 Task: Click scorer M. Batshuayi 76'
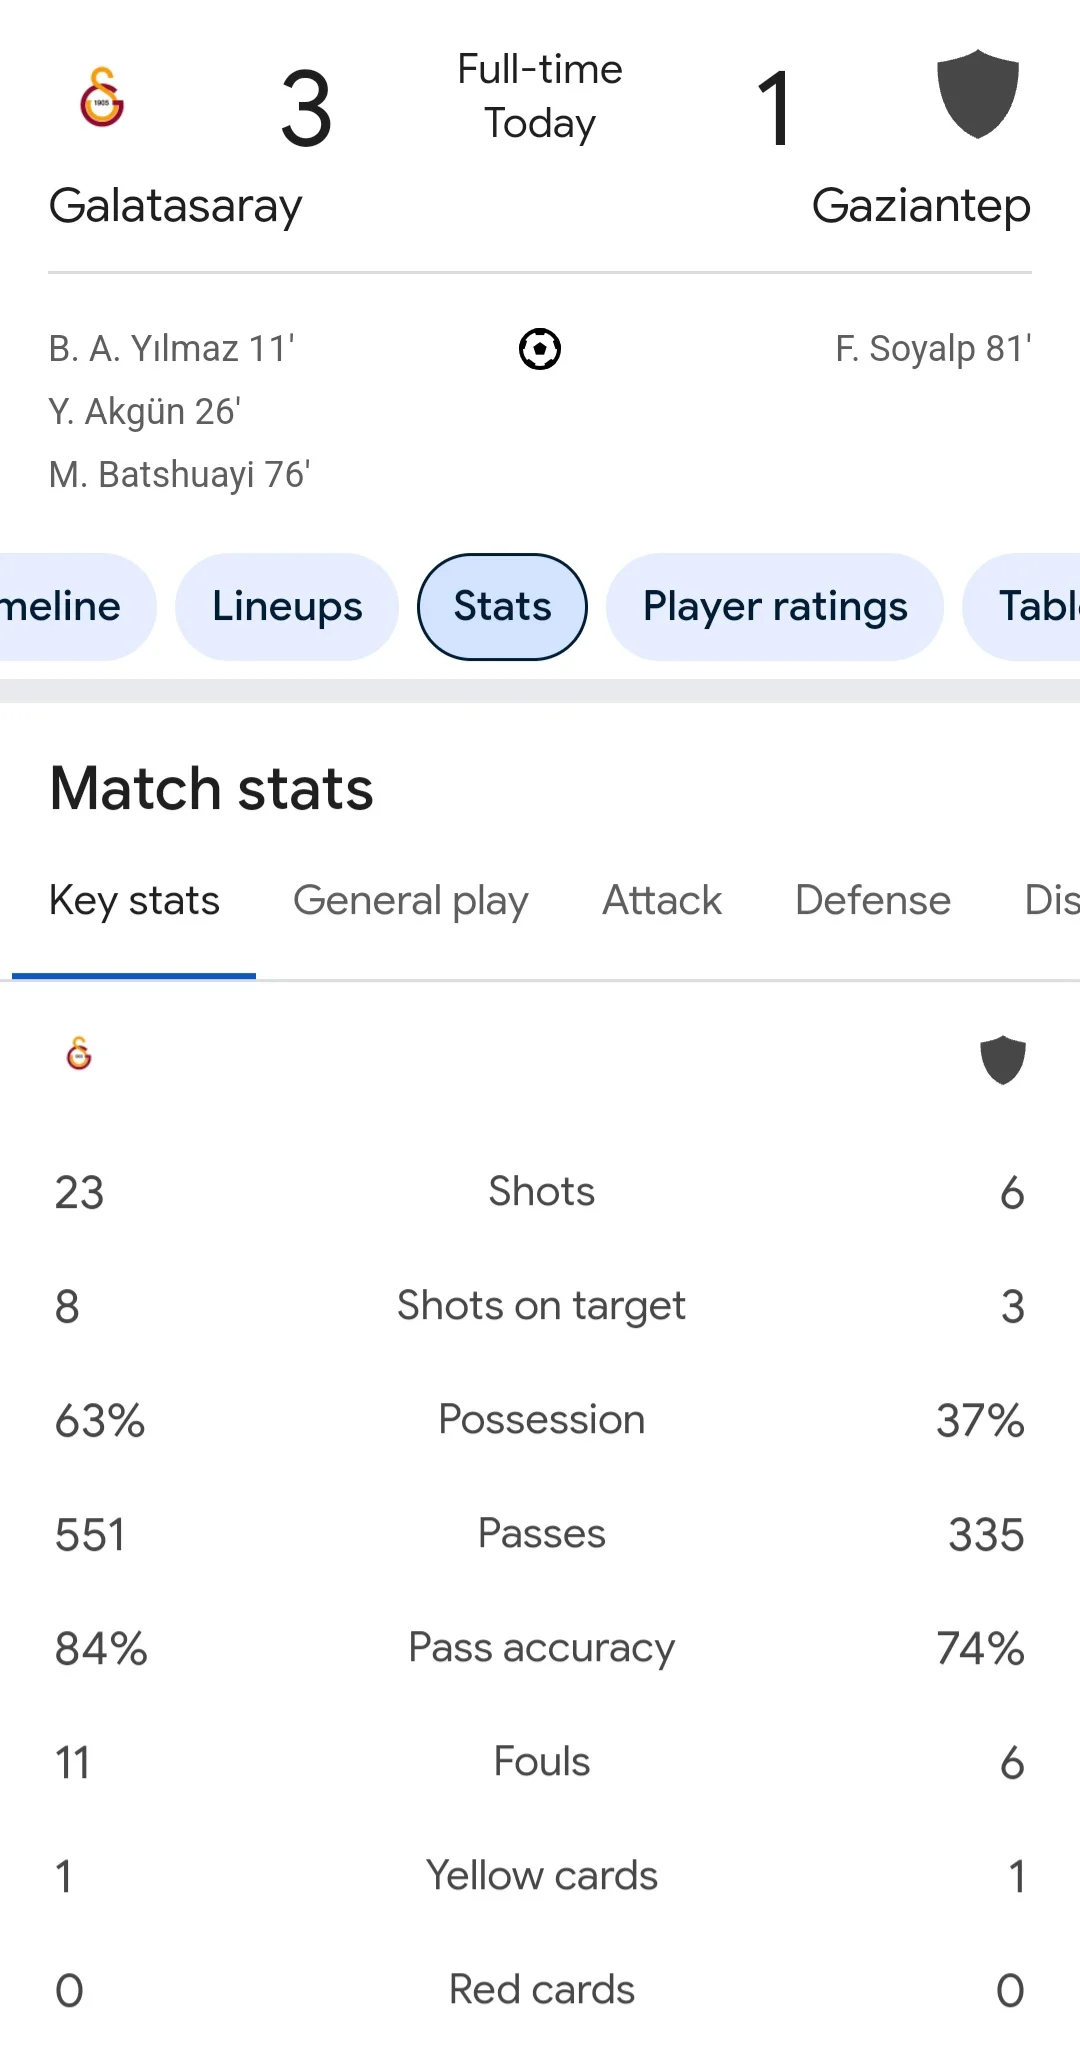point(180,475)
